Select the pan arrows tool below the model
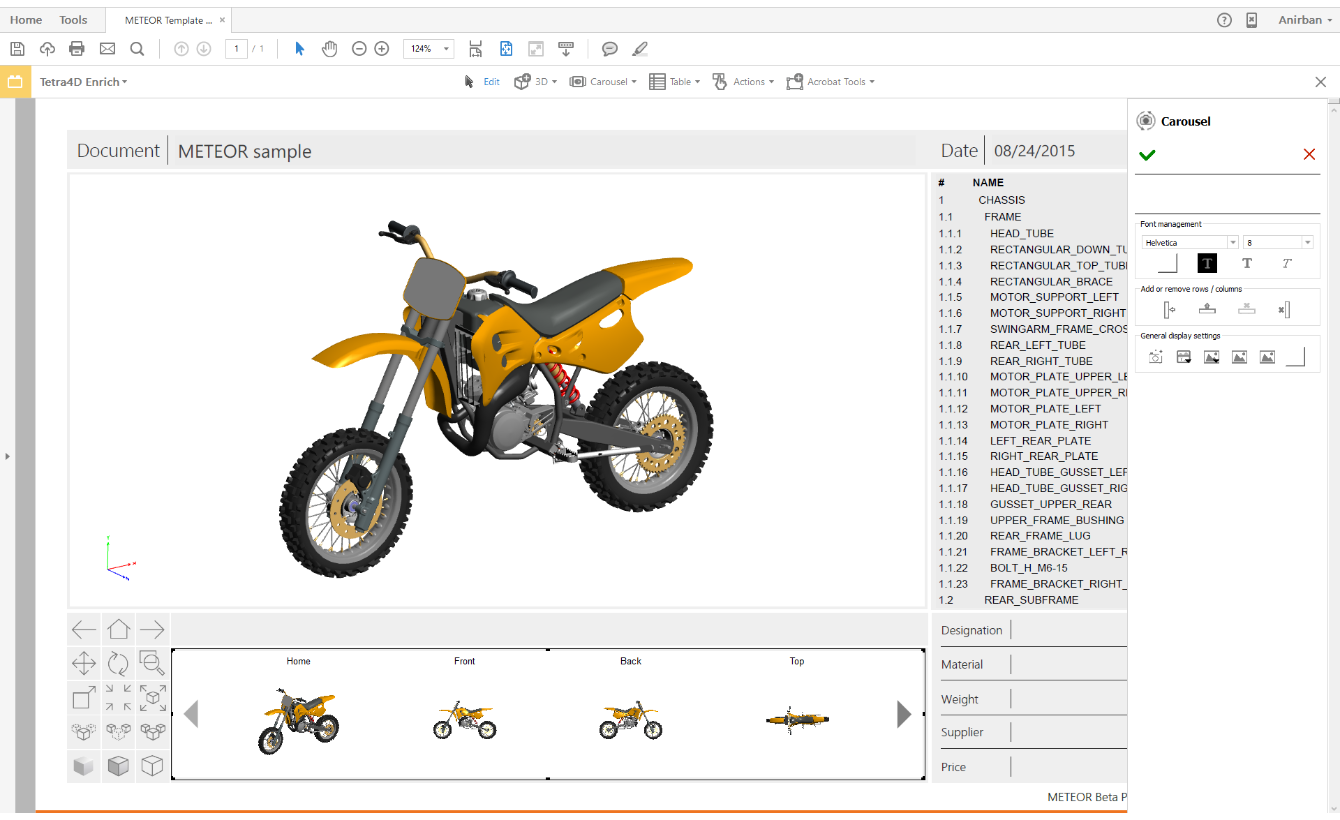Screen dimensions: 1340x820 click(84, 663)
